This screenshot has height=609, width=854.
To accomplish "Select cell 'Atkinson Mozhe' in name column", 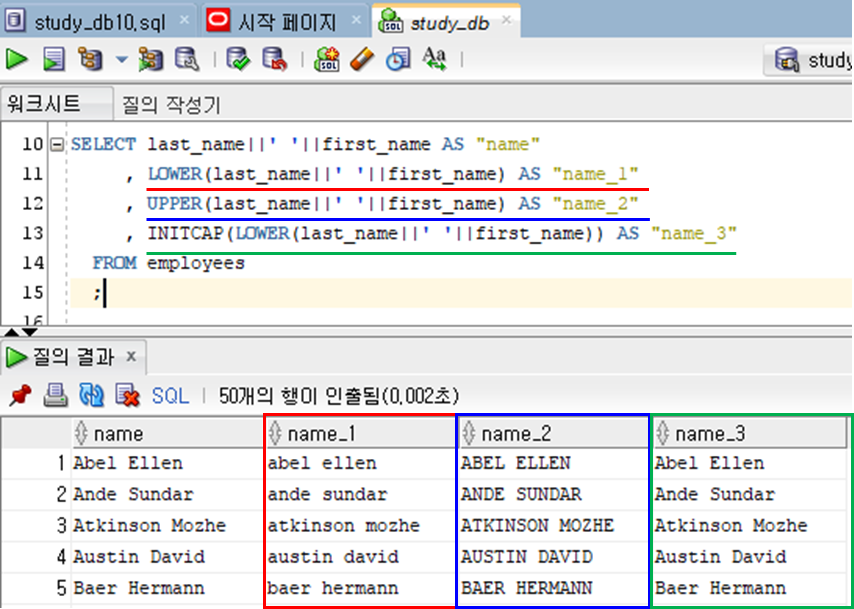I will [167, 526].
